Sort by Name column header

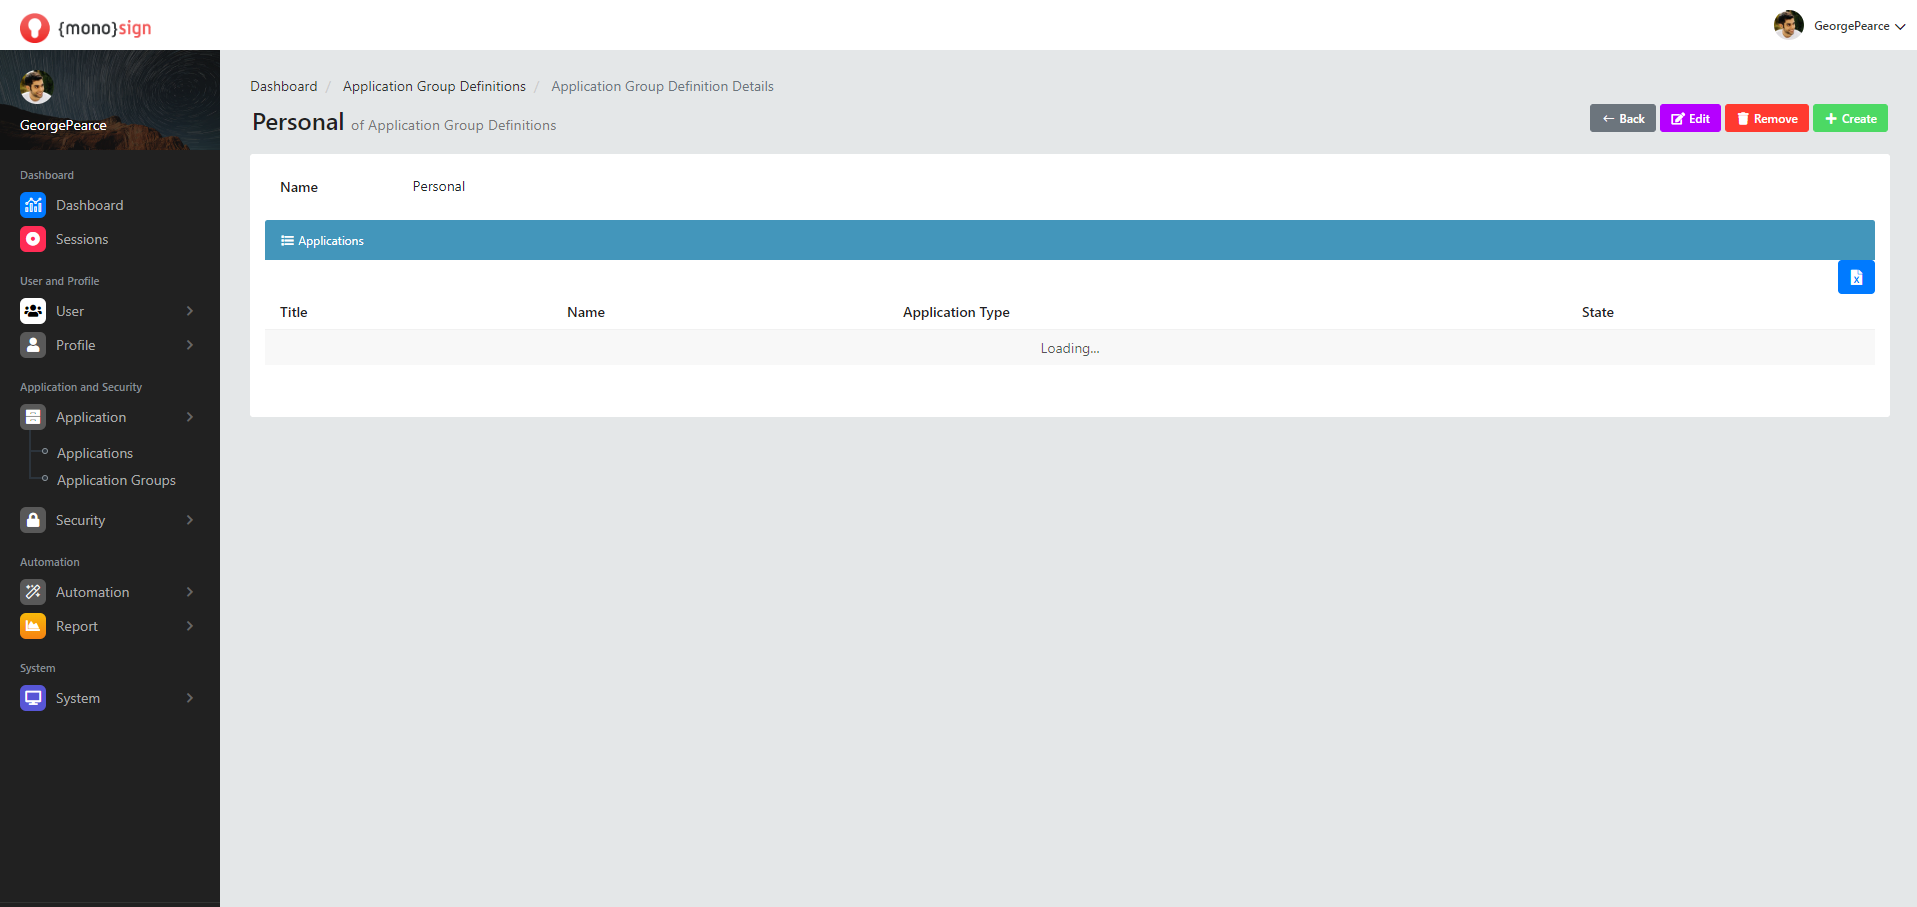coord(586,312)
